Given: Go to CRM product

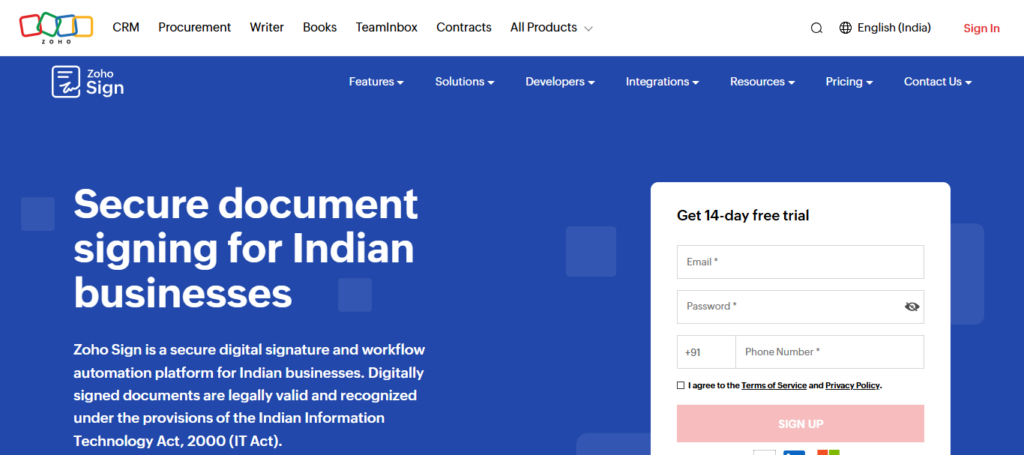Looking at the screenshot, I should pyautogui.click(x=126, y=27).
